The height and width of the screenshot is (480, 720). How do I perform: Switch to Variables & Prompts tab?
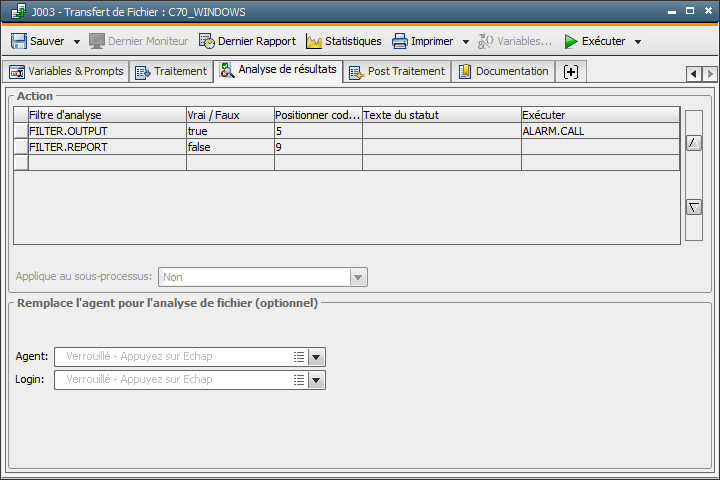click(x=66, y=72)
